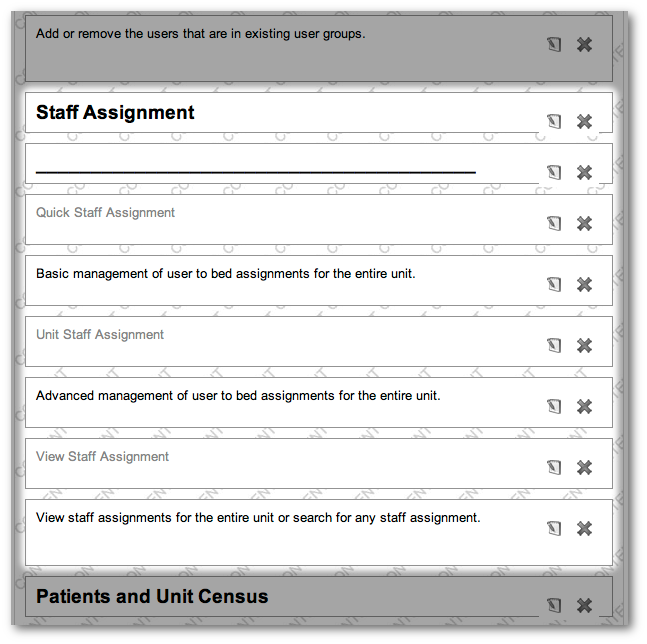The image size is (647, 644).
Task: Open the View Staff Assignment link
Action: pyautogui.click(x=102, y=456)
